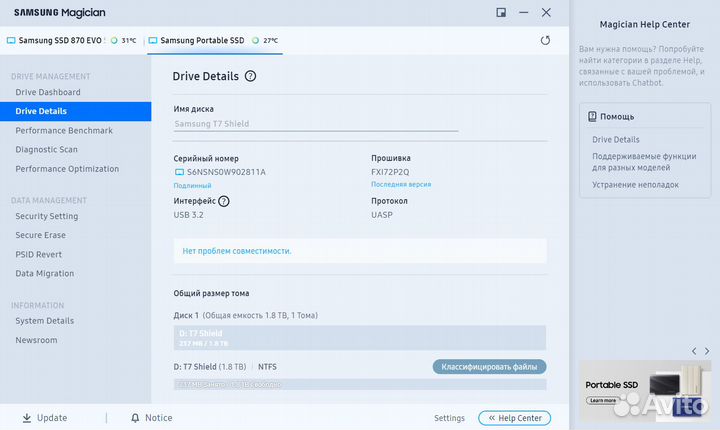
Task: Open Drive Details help question icon
Action: (x=250, y=76)
